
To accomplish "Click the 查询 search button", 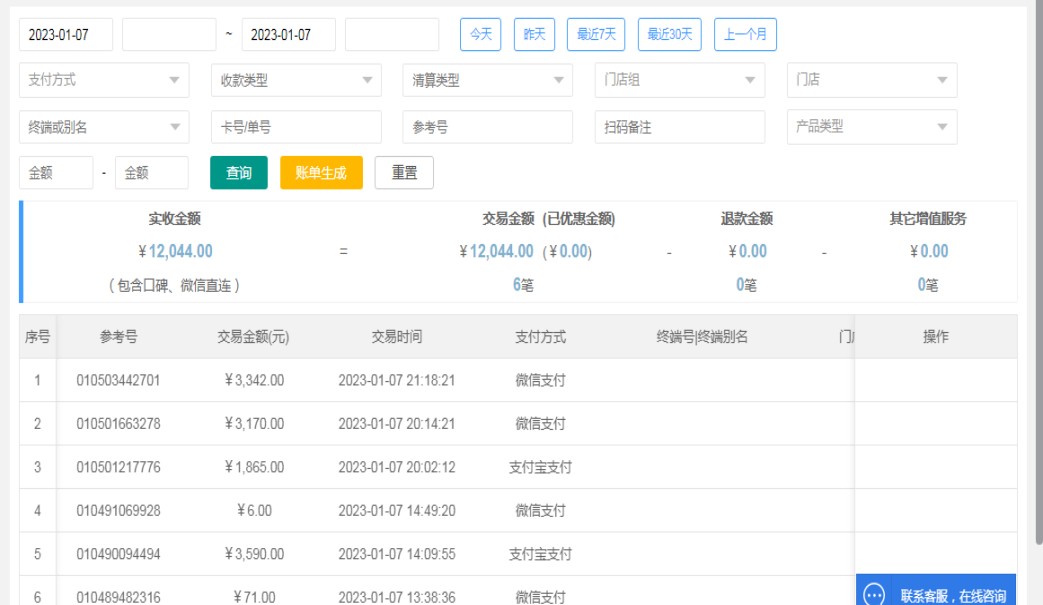I will [x=239, y=173].
